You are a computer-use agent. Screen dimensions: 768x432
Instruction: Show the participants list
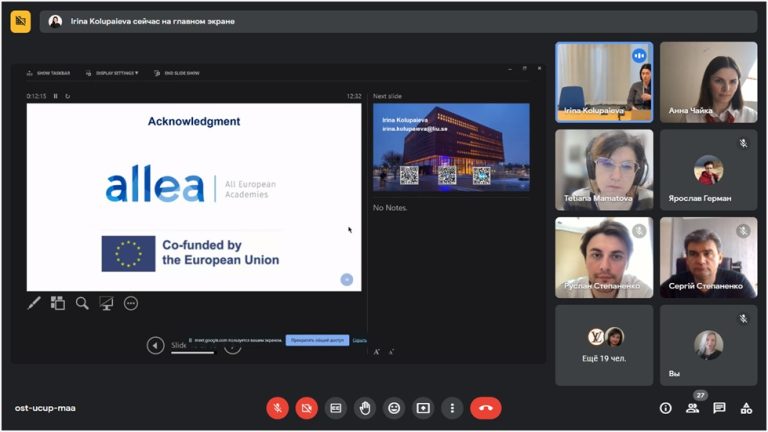point(692,408)
